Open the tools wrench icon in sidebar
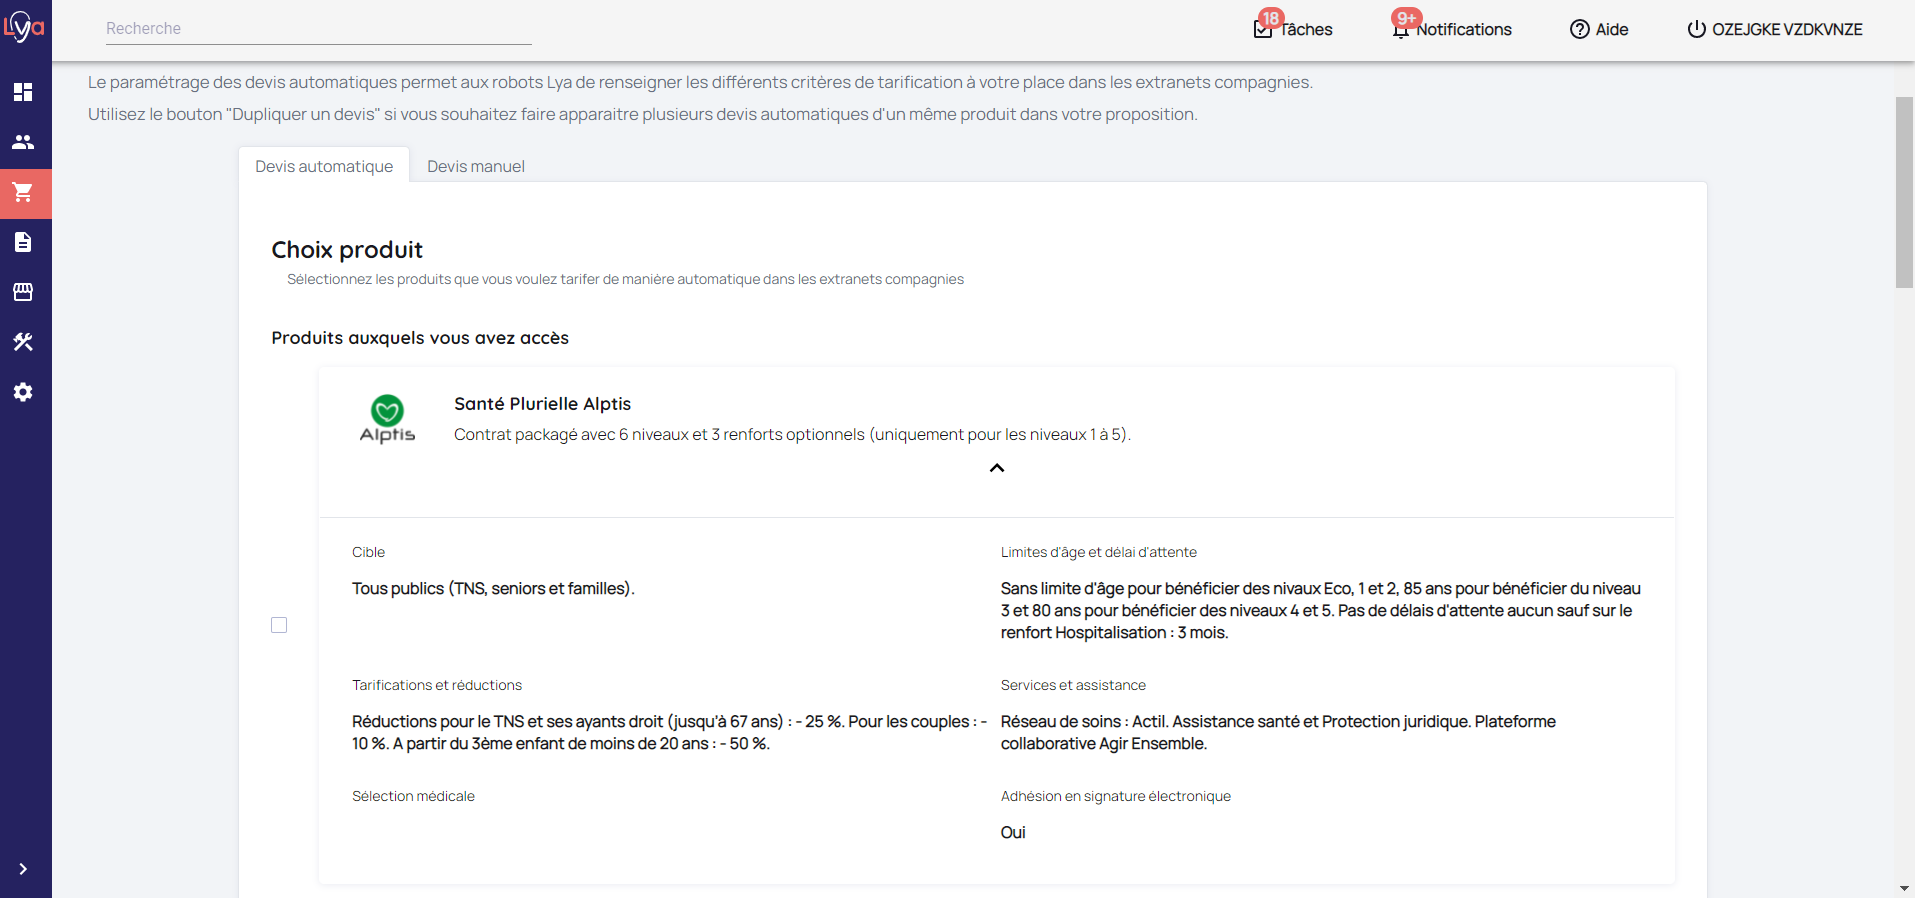The width and height of the screenshot is (1915, 898). tap(23, 342)
